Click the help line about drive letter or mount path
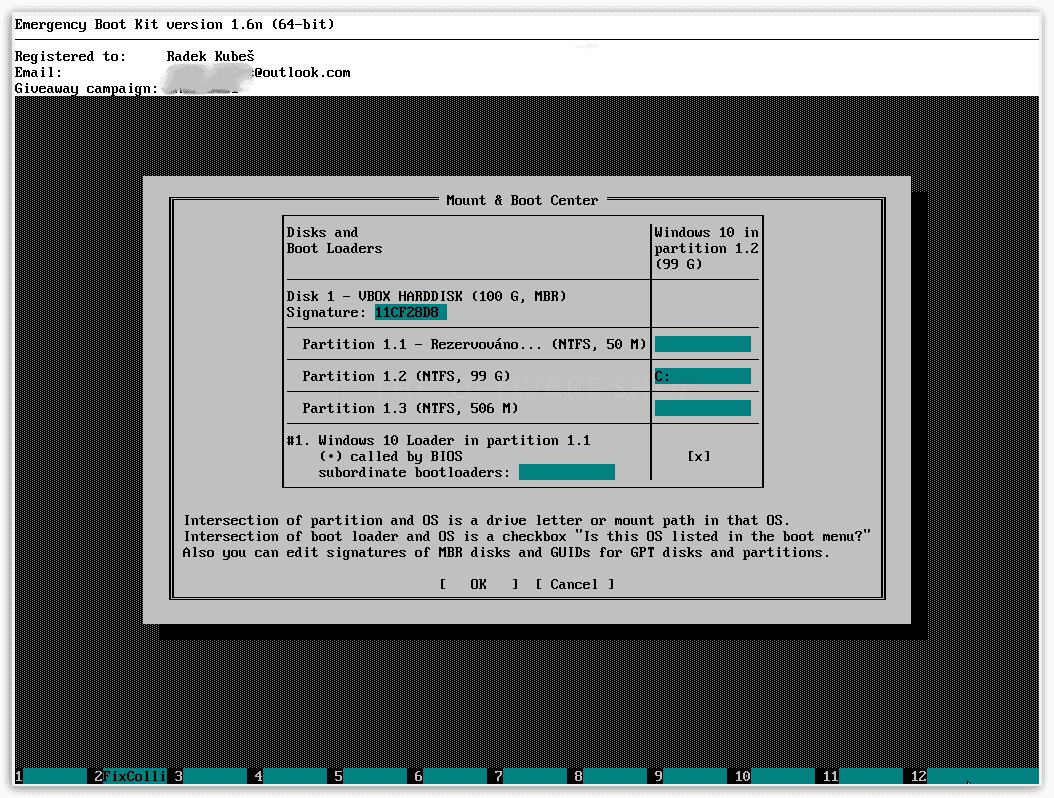The height and width of the screenshot is (798, 1054). pos(487,520)
